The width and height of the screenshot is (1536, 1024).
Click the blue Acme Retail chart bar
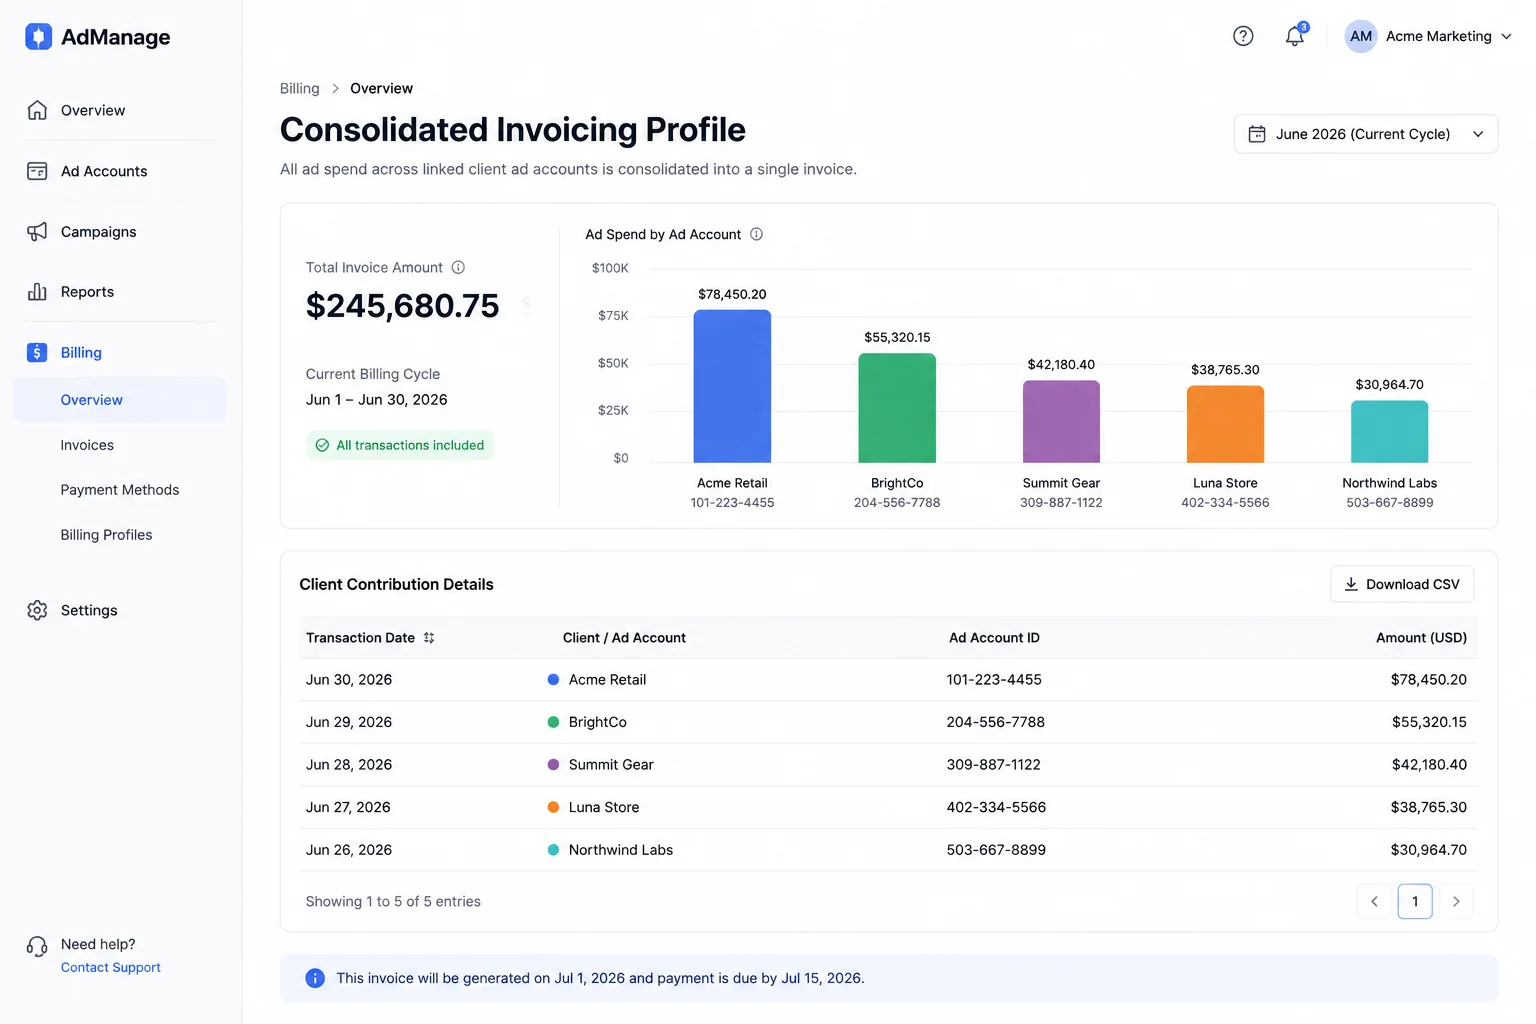[732, 386]
